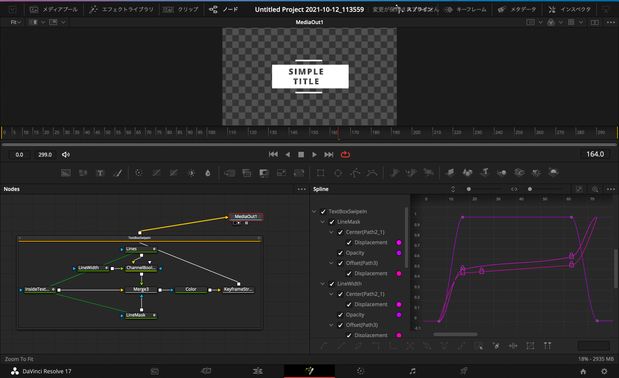Open the viewer Fit zoom dropdown

16,22
